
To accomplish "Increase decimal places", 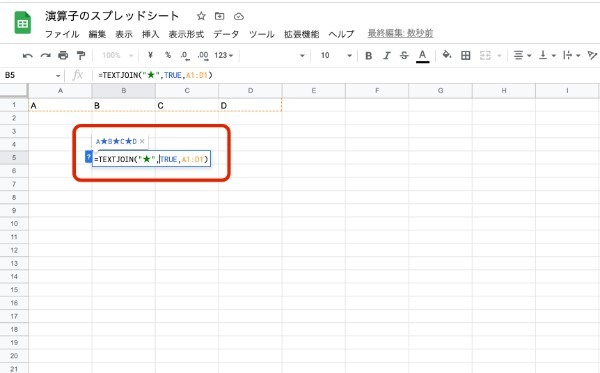I will click(203, 56).
